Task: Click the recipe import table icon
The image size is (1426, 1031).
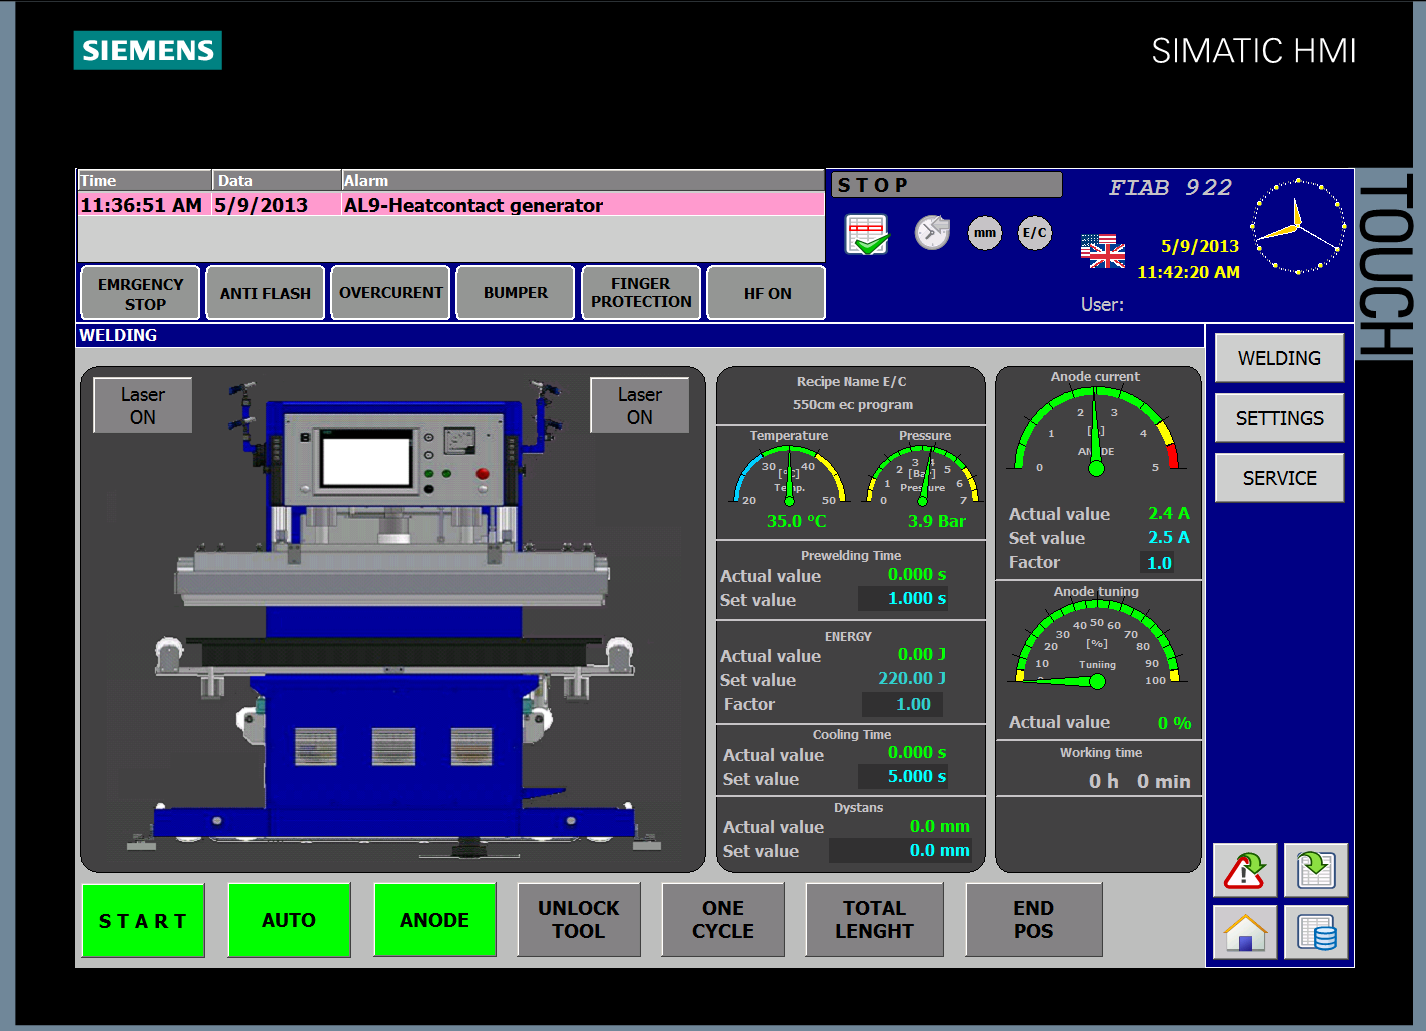Action: (1316, 870)
